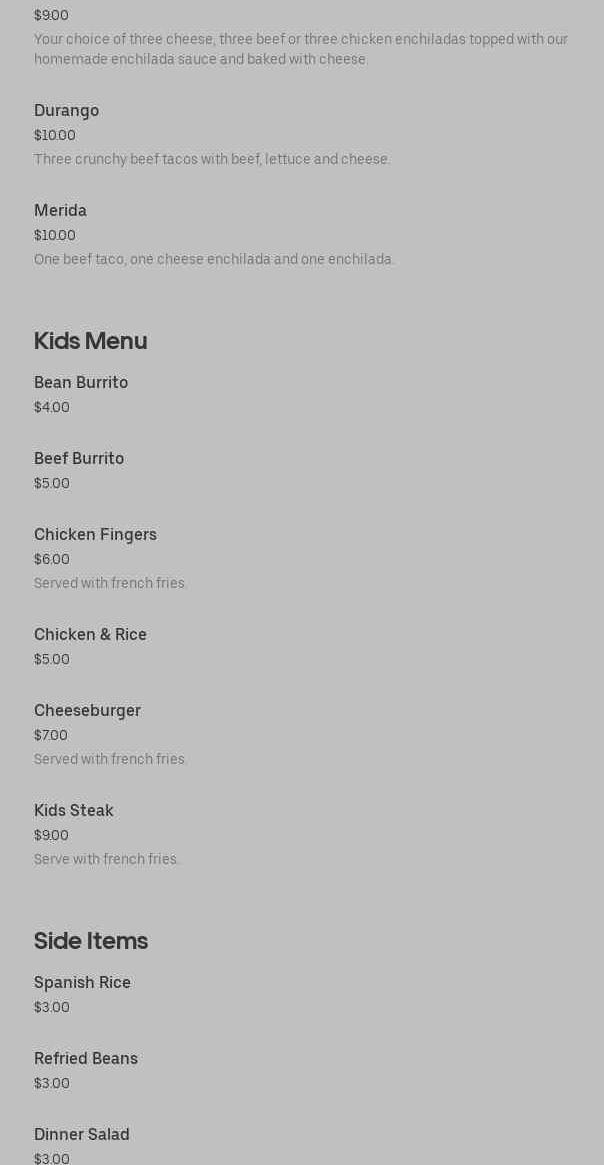
Task: Click french fries note under Chicken Fingers
Action: (x=110, y=584)
